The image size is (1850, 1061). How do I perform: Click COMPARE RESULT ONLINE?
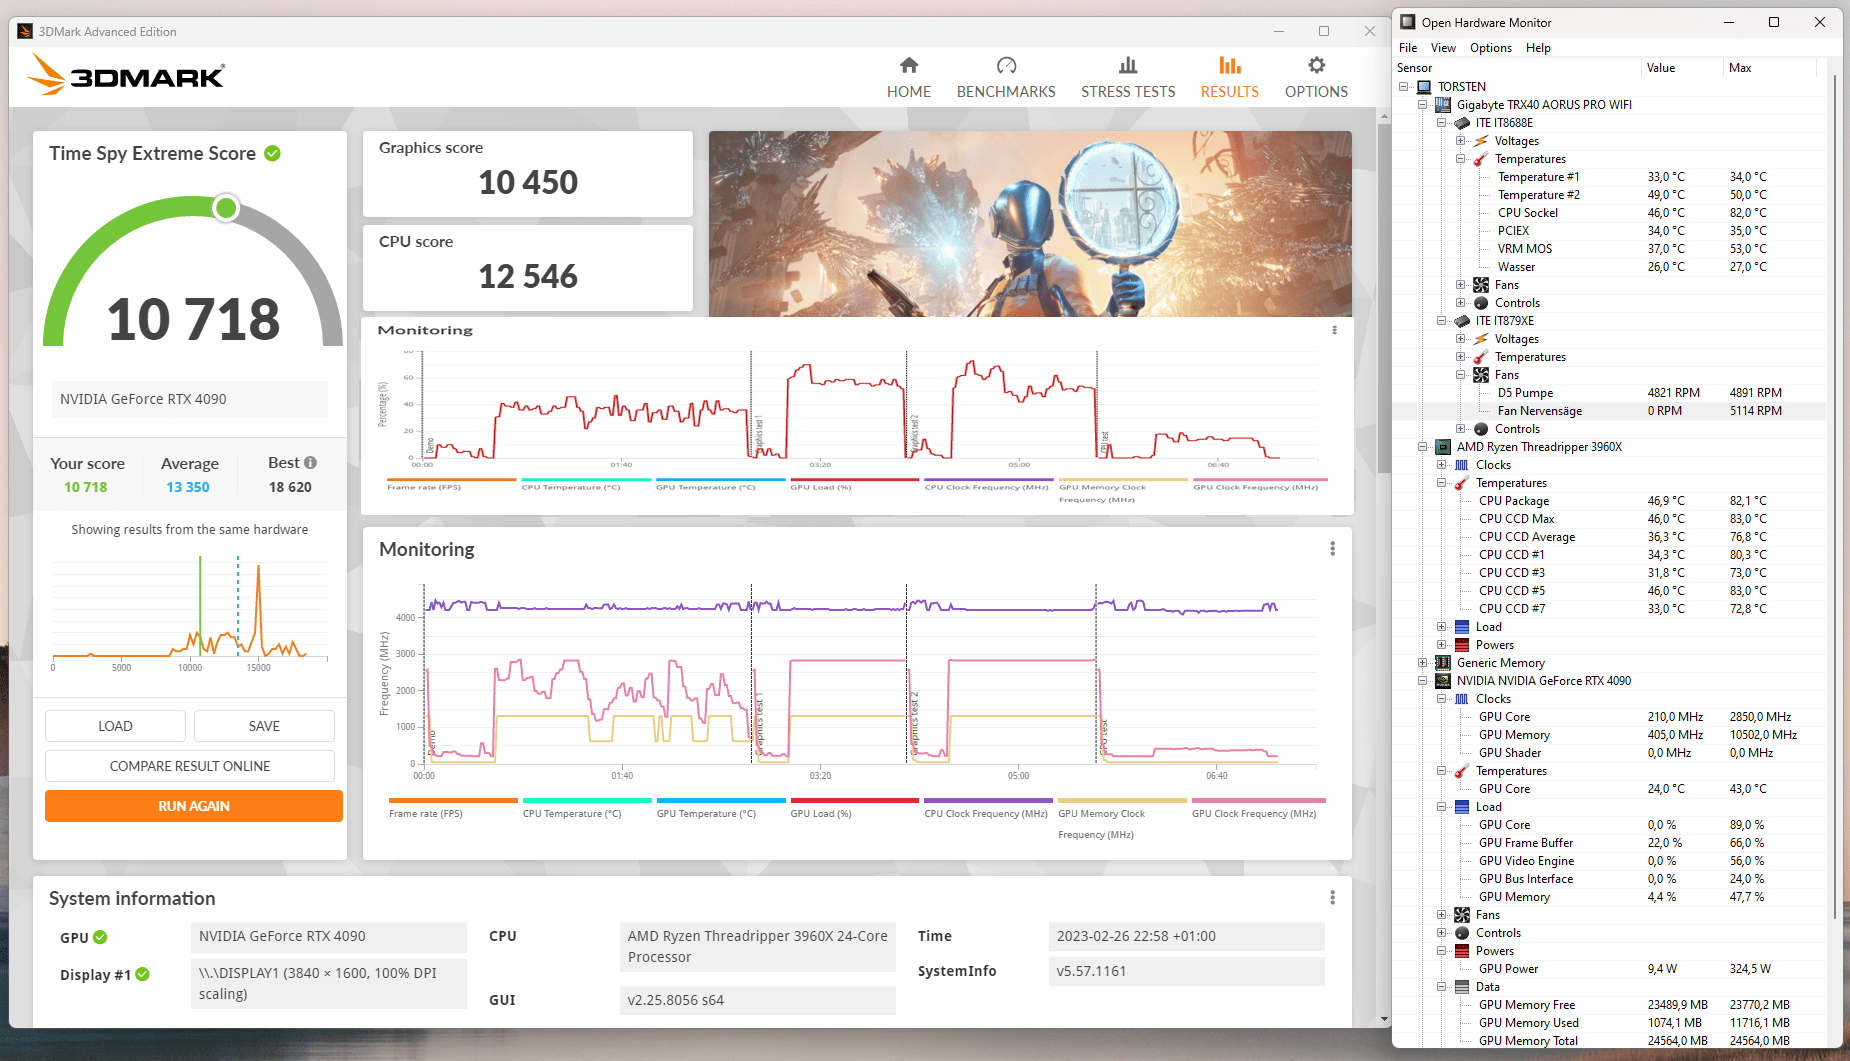coord(190,766)
